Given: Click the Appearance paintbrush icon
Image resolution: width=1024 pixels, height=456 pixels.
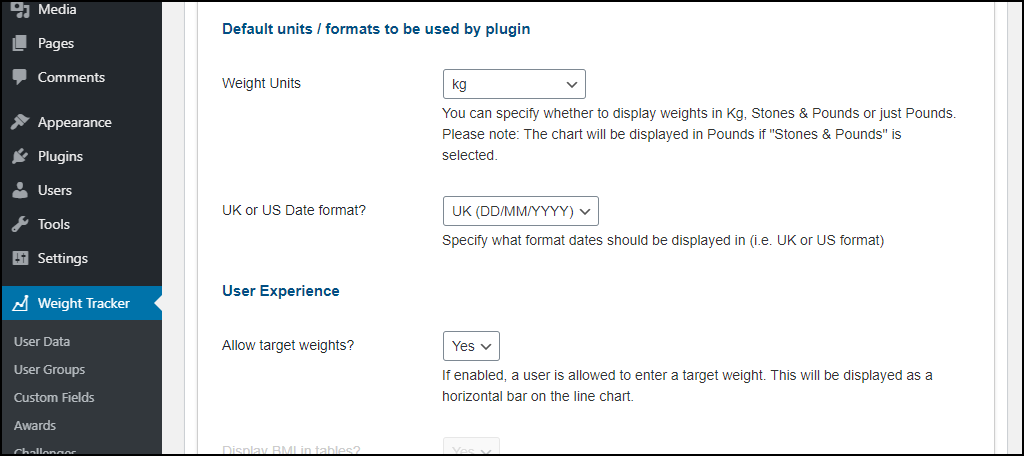Looking at the screenshot, I should (20, 122).
